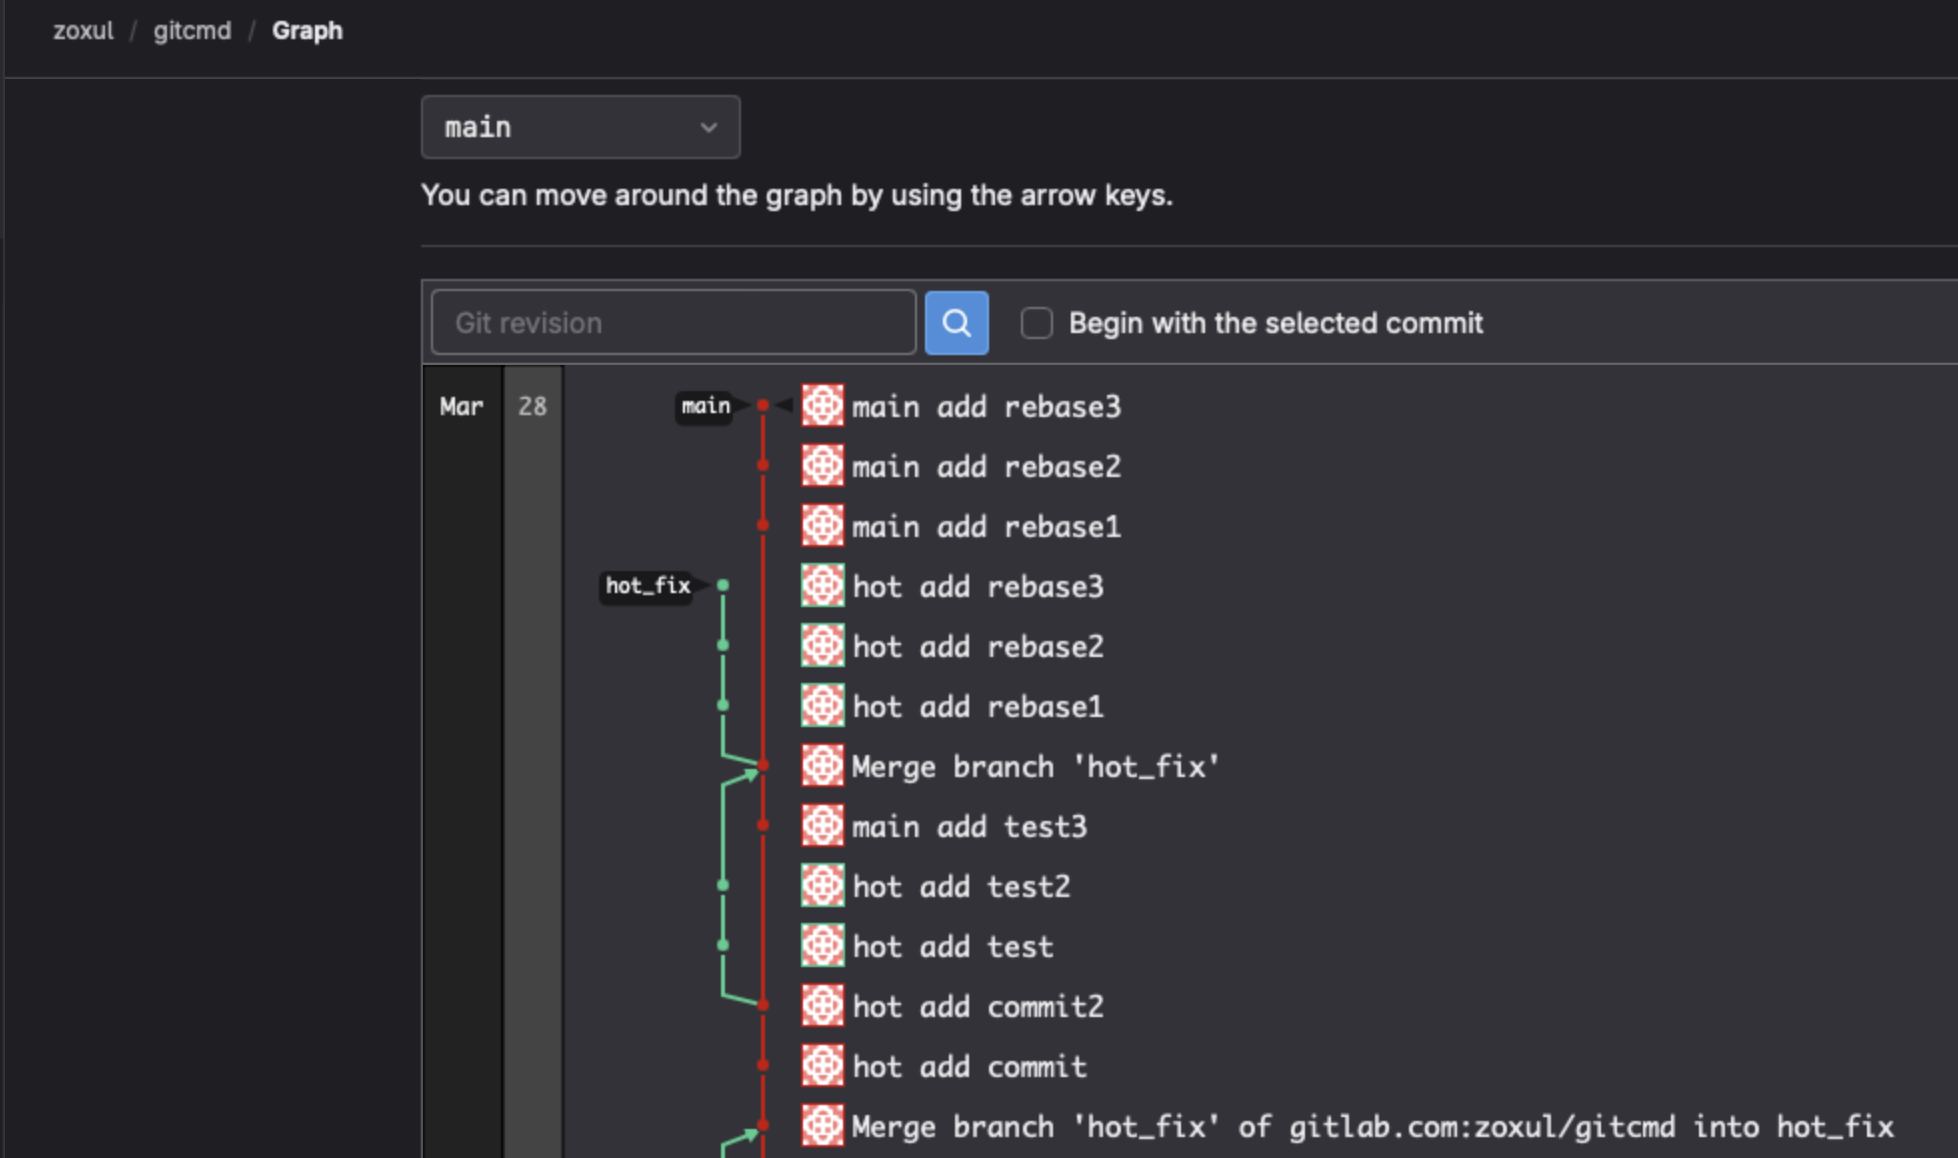Click the 'hot_fix' branch label tag

coord(647,586)
